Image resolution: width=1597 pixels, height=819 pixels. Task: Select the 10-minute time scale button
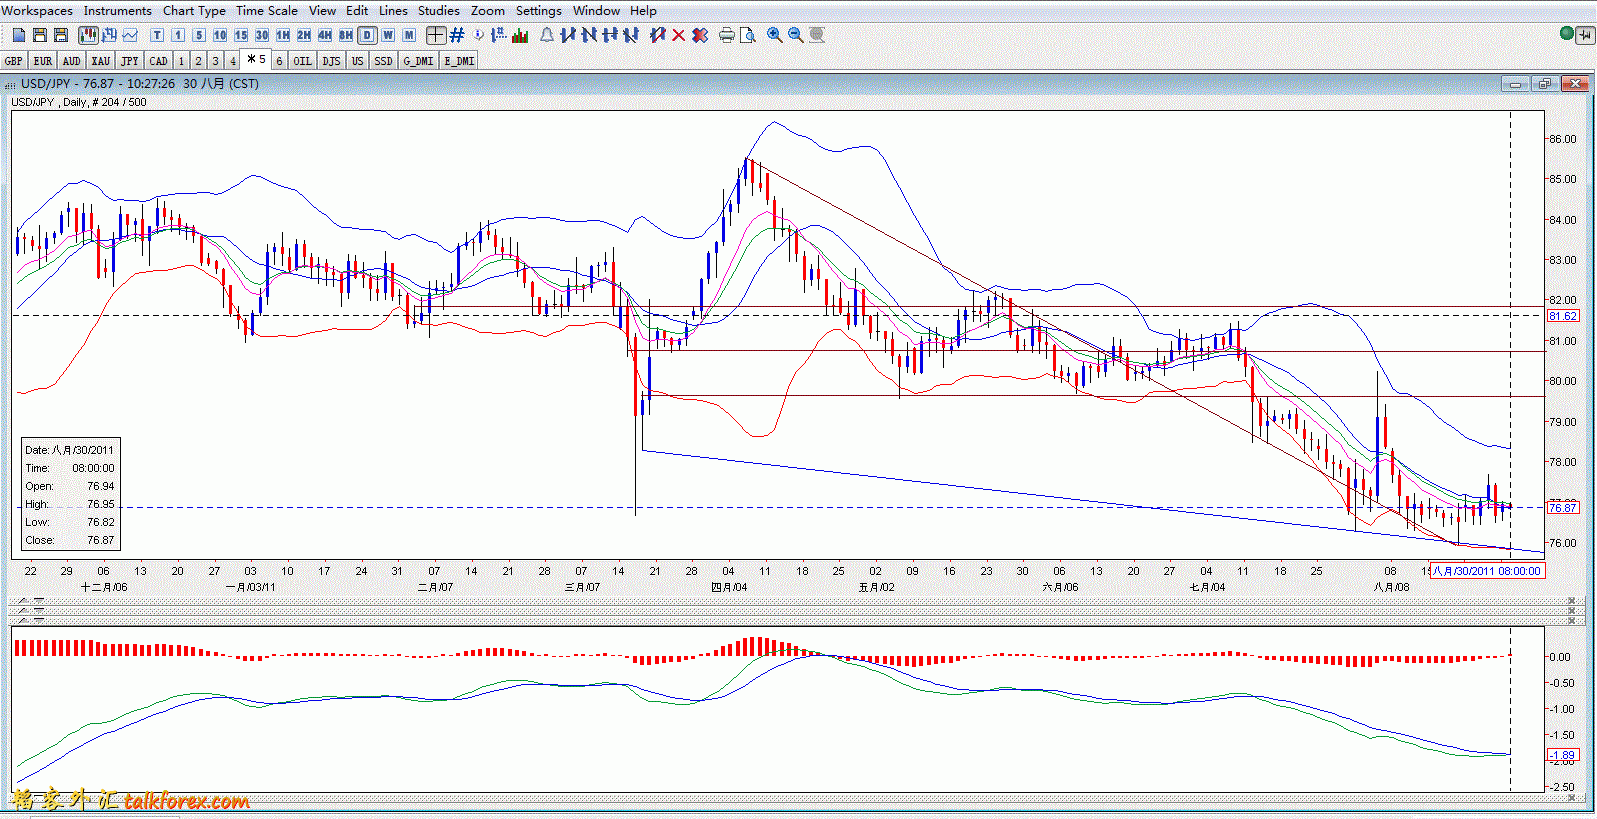(220, 35)
